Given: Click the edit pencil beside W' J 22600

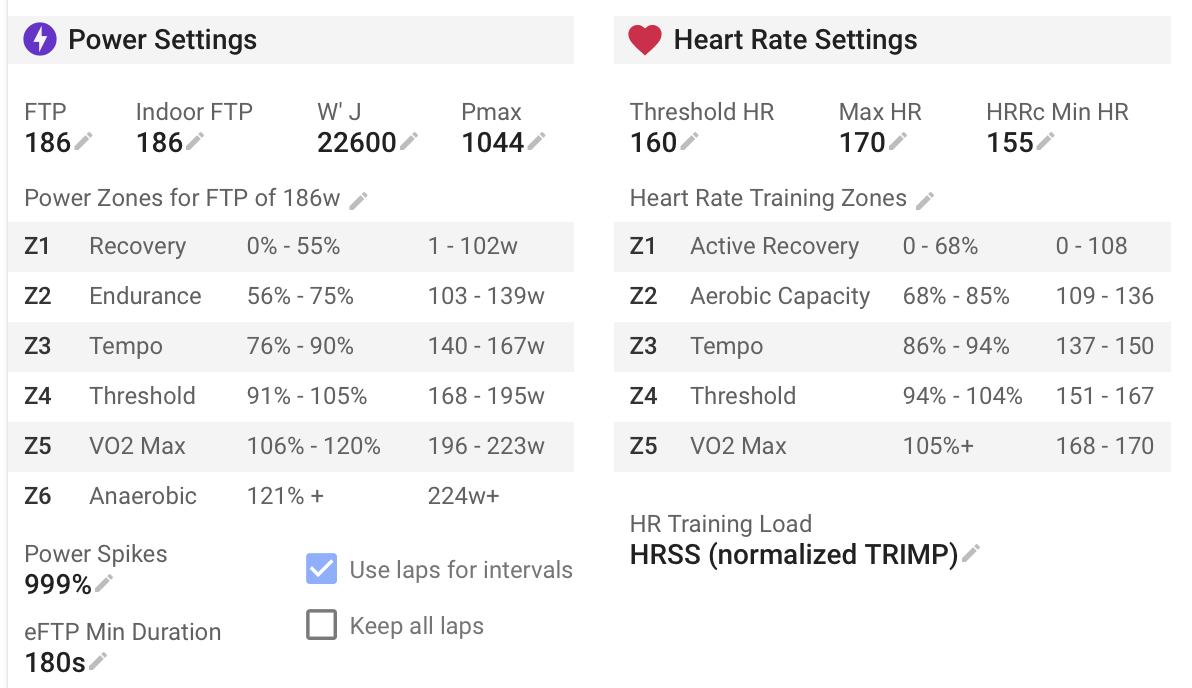Looking at the screenshot, I should click(x=409, y=142).
